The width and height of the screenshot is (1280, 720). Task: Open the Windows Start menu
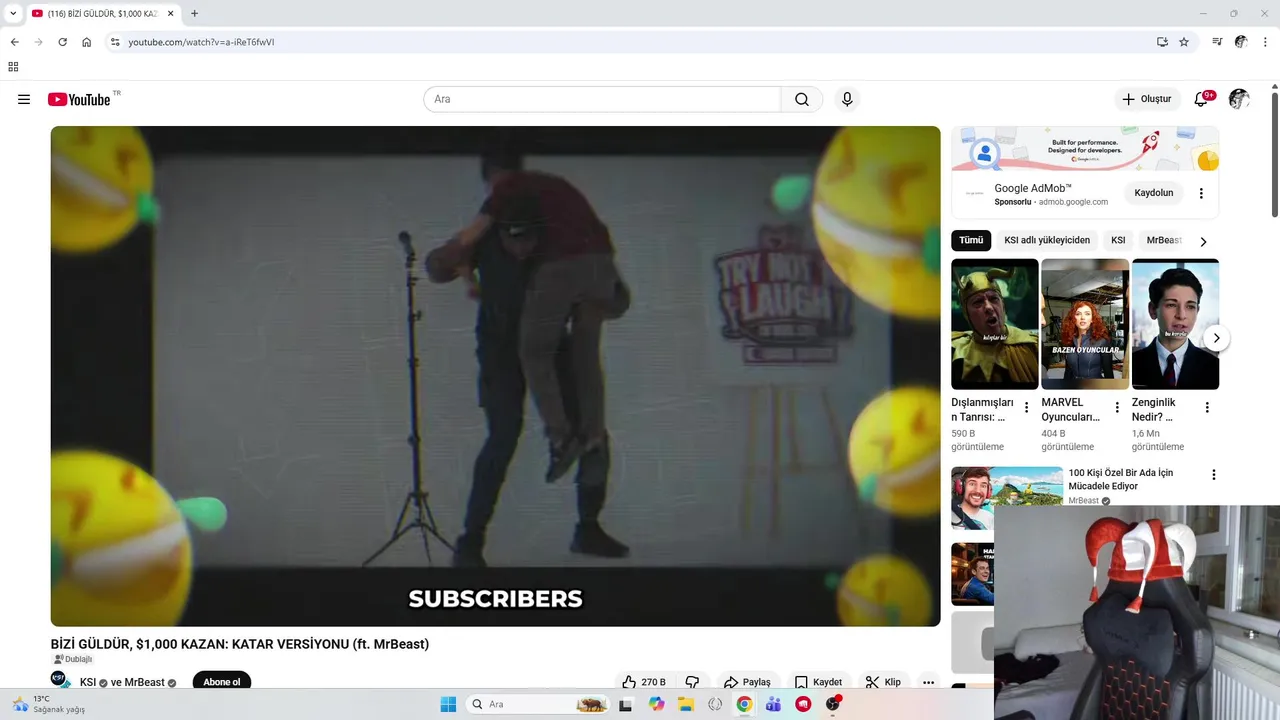tap(448, 704)
